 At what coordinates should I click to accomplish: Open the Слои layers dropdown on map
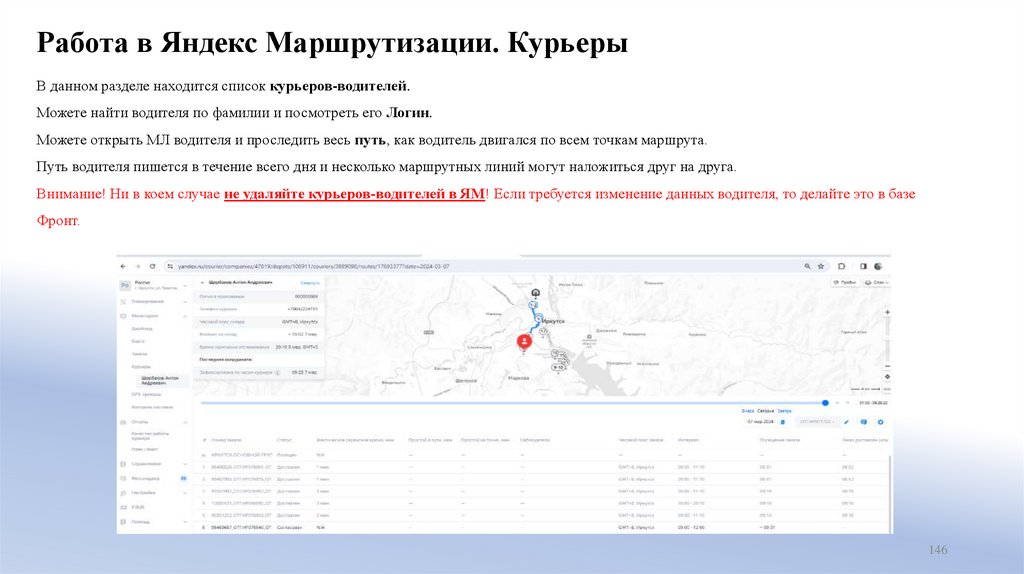(x=876, y=282)
